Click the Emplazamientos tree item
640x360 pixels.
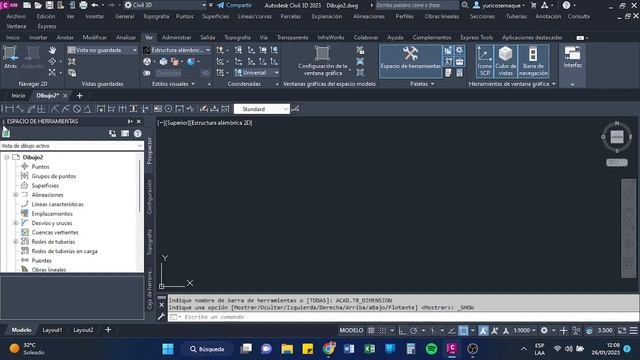pos(52,213)
